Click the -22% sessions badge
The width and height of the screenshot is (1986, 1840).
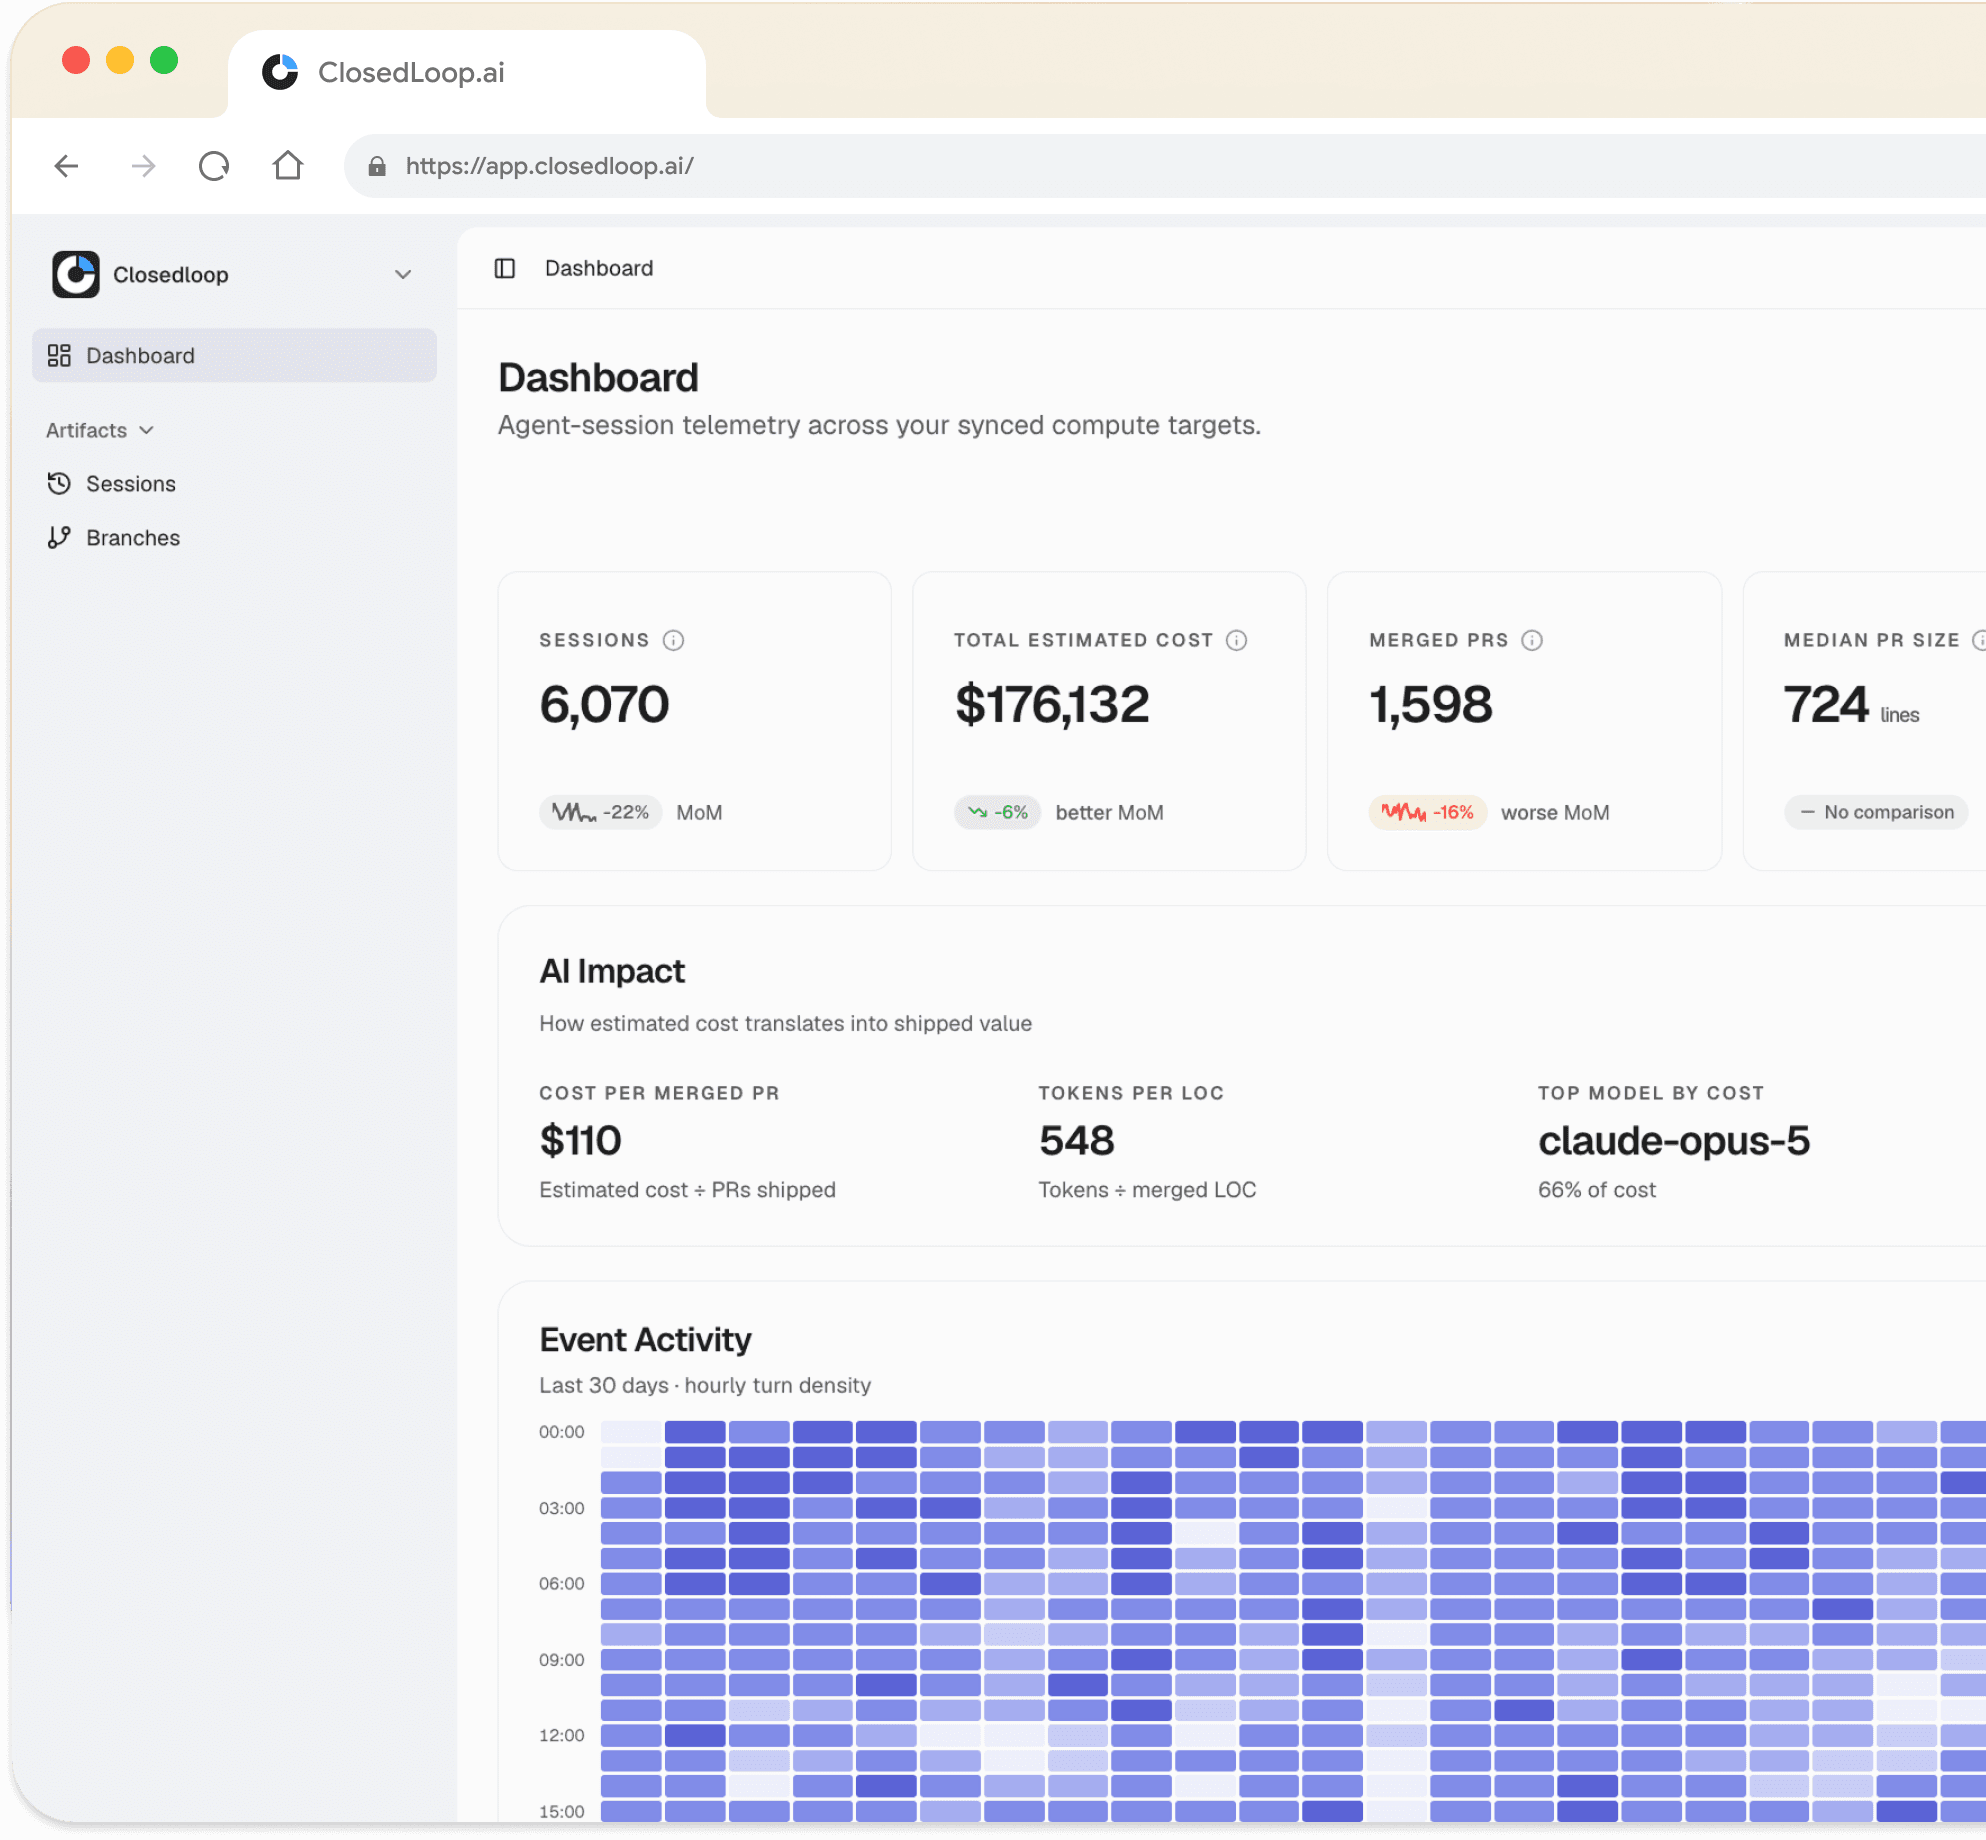tap(601, 812)
